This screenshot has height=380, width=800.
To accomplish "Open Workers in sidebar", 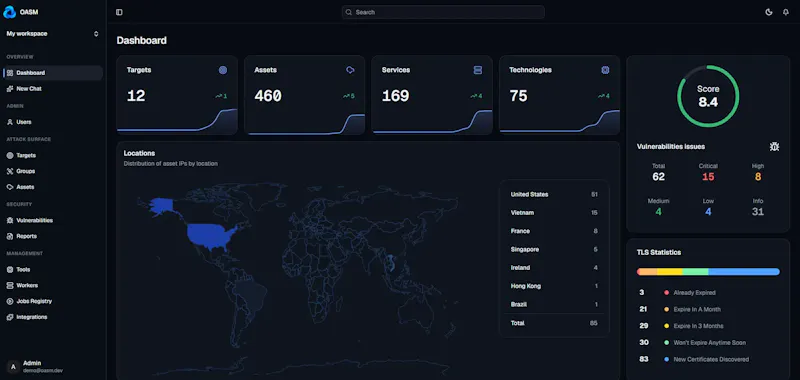I will tap(53, 285).
